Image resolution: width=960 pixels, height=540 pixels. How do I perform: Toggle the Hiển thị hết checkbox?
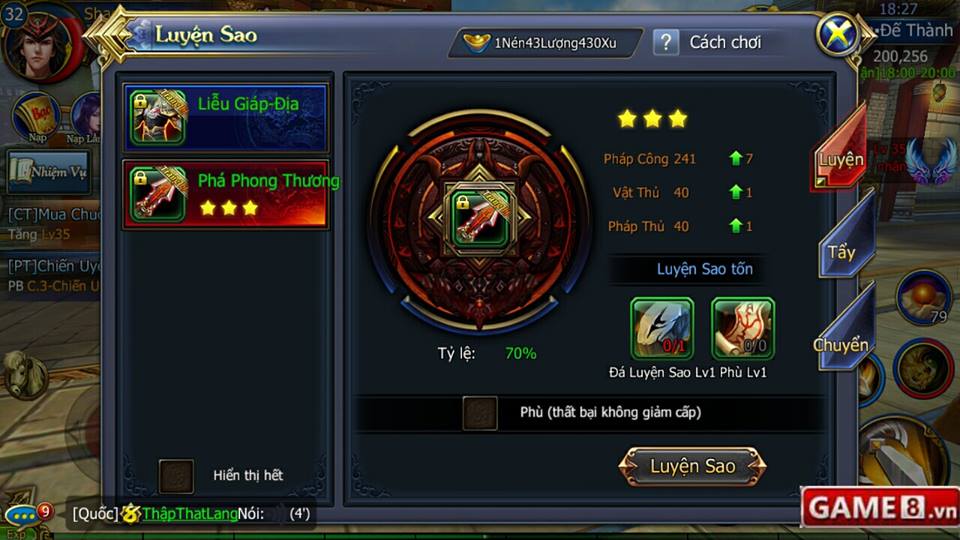point(176,476)
